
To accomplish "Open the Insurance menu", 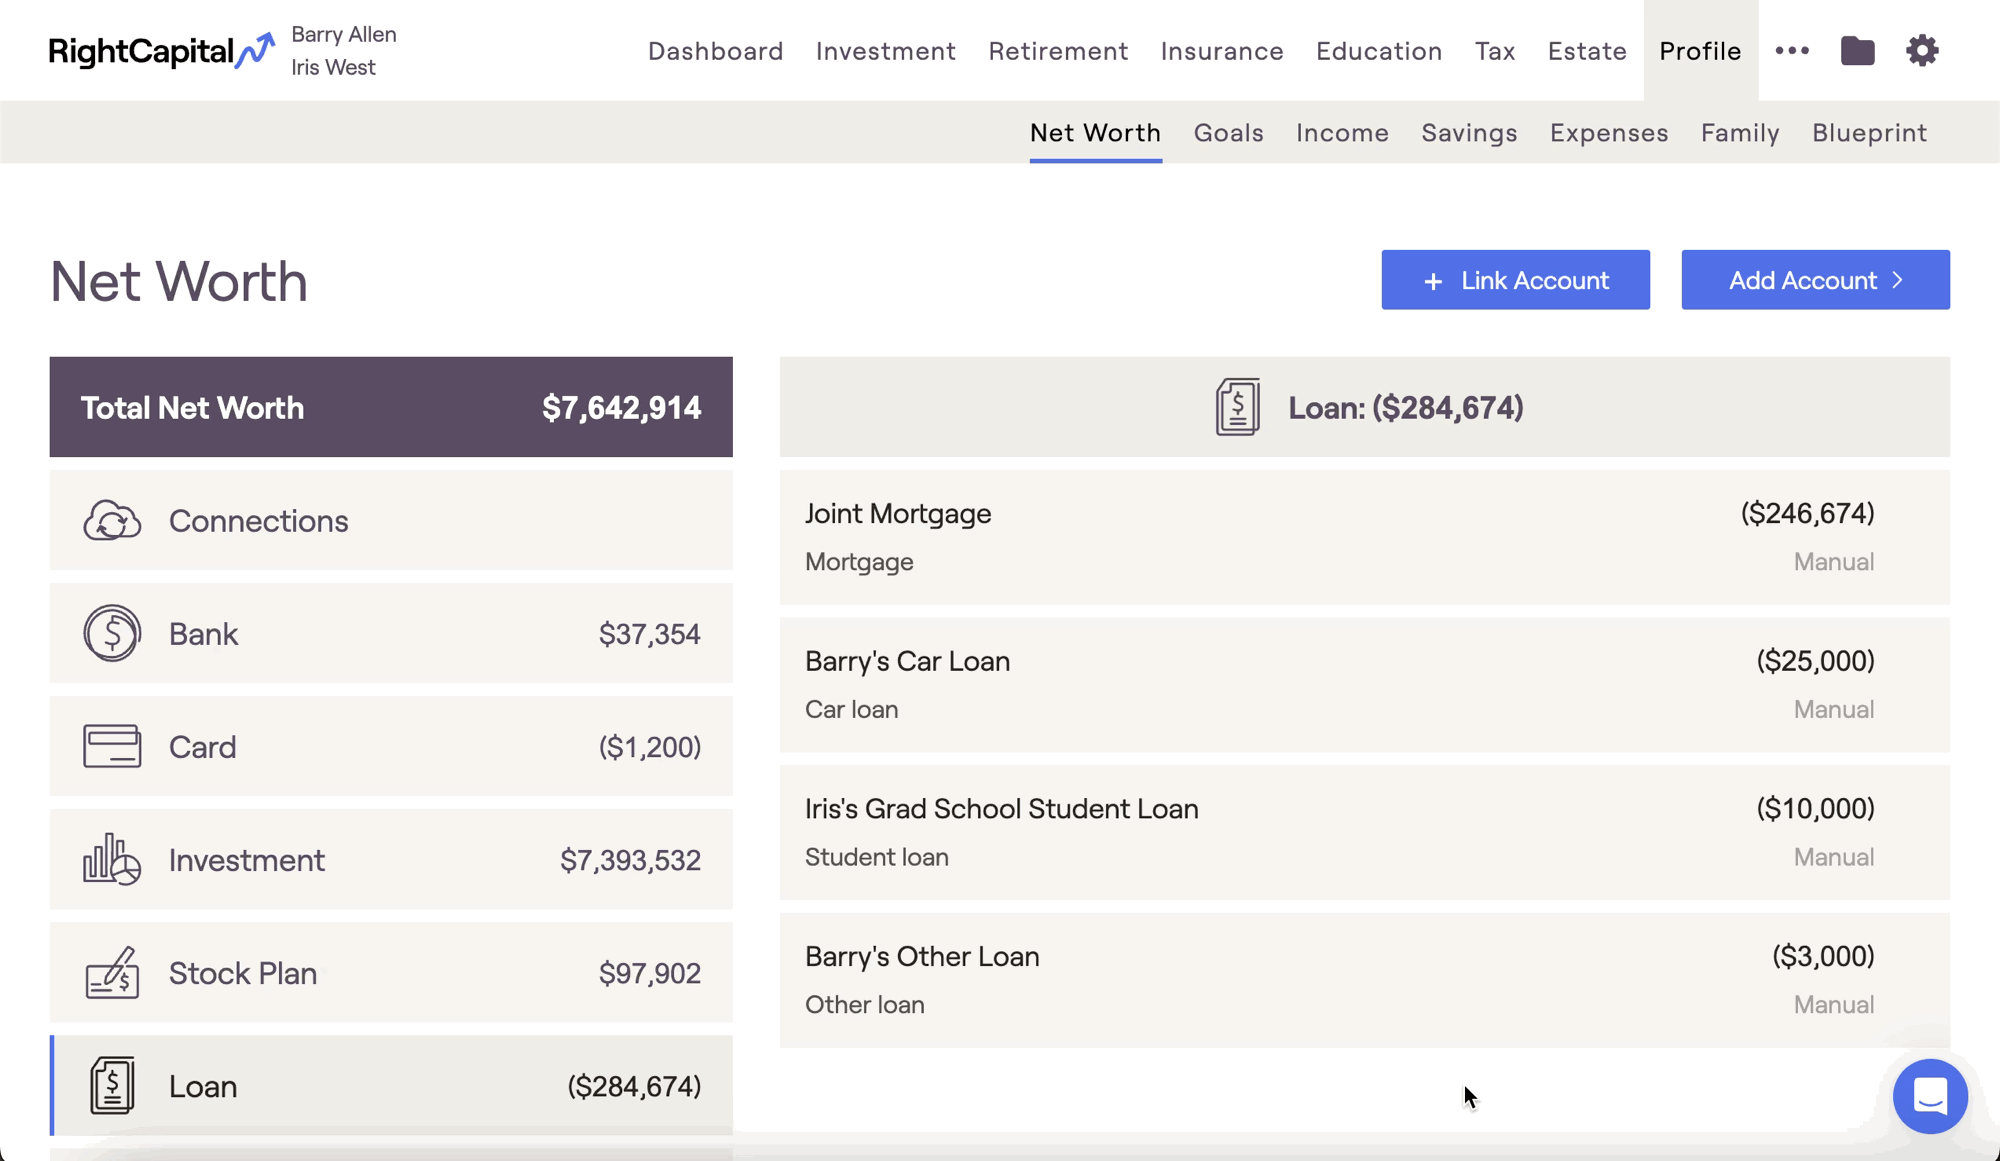I will (x=1222, y=51).
